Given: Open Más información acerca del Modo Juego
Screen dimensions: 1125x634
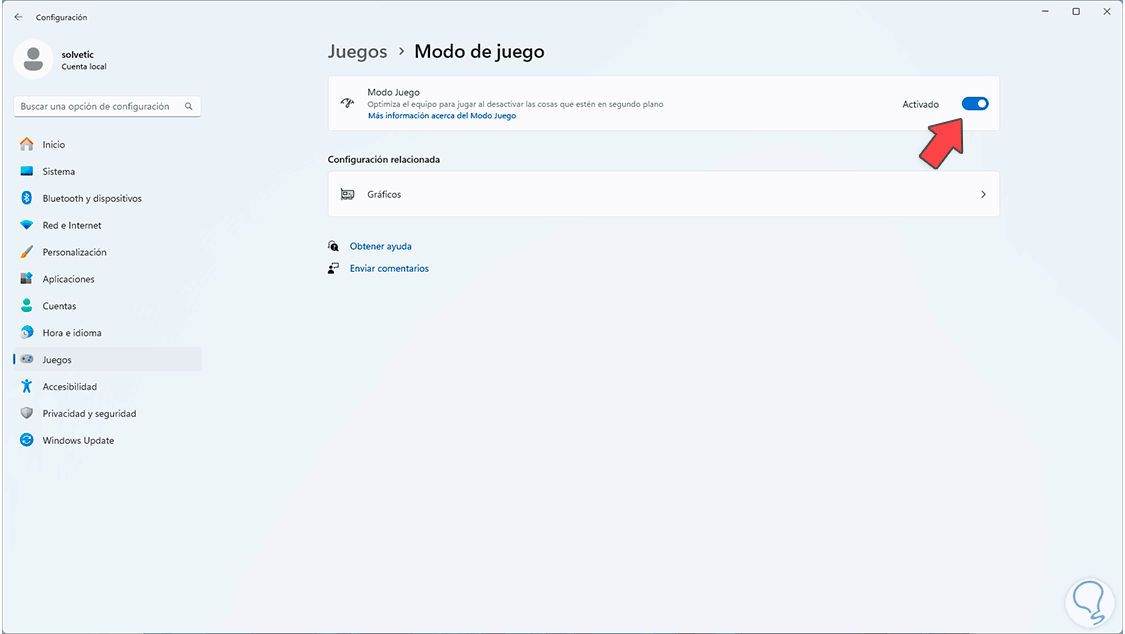Looking at the screenshot, I should tap(442, 115).
